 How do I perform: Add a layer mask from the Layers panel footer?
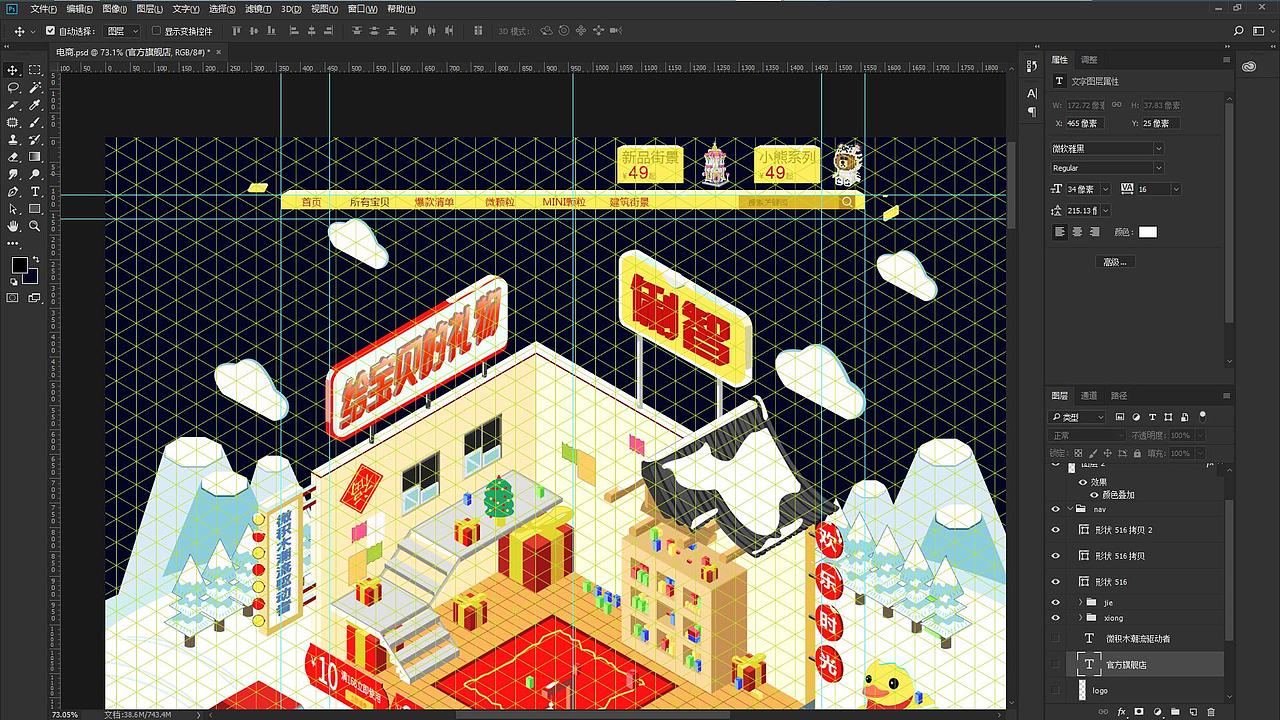pyautogui.click(x=1139, y=712)
